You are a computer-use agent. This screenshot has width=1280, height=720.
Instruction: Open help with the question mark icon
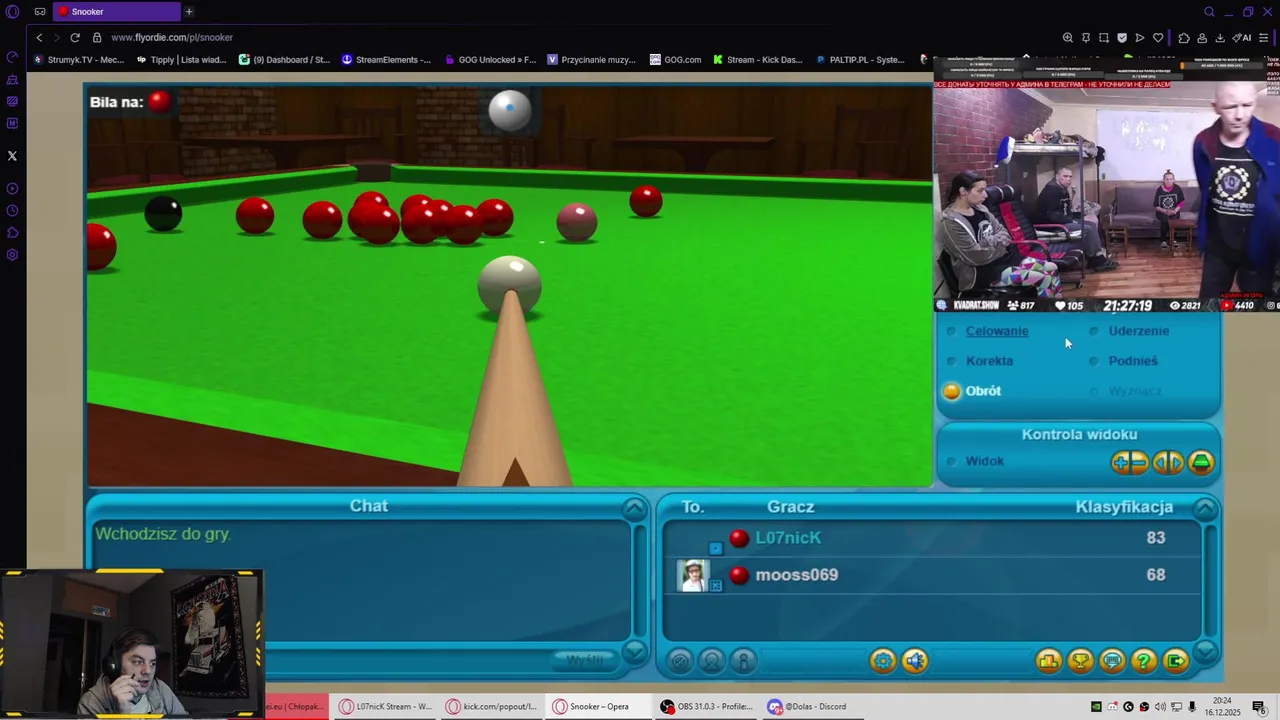tap(1144, 661)
